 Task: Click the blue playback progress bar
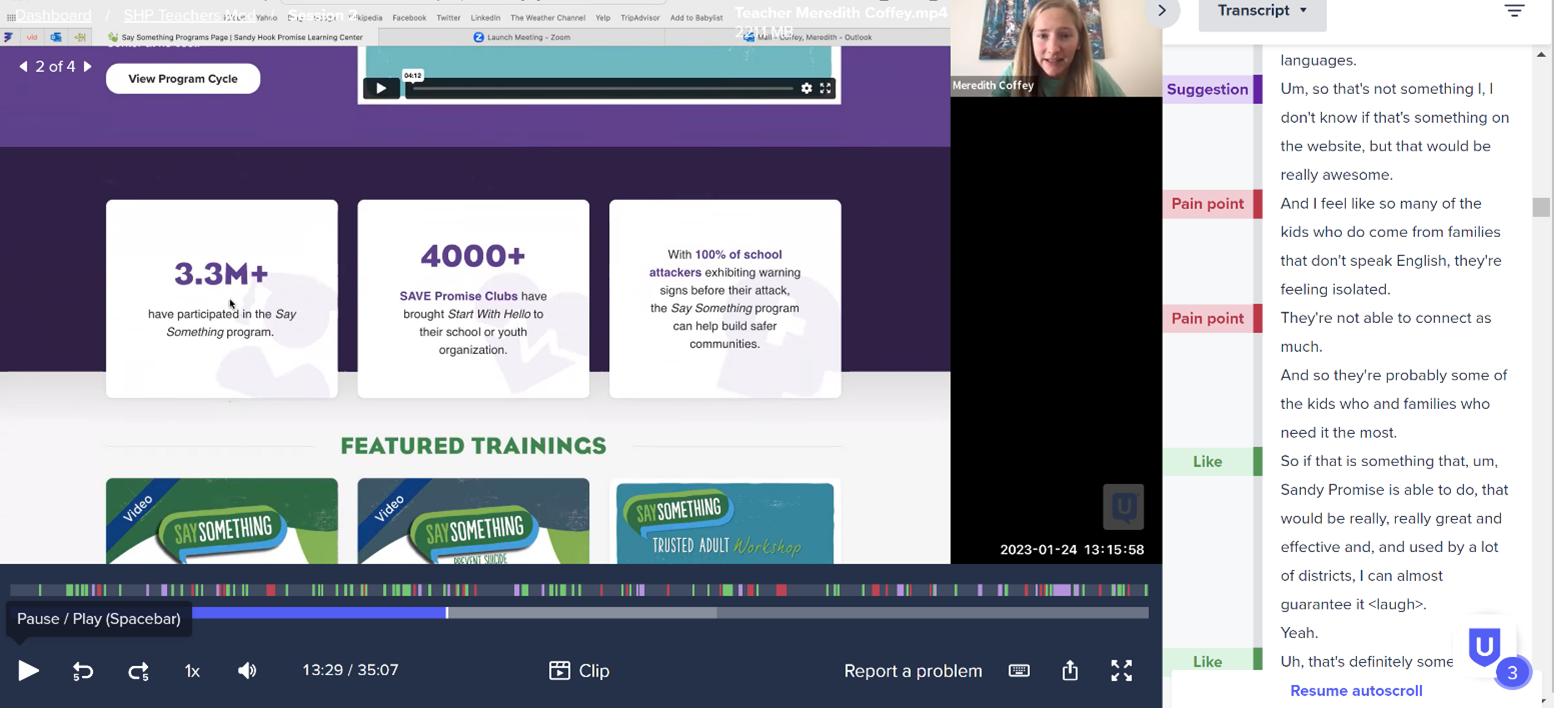coord(320,613)
